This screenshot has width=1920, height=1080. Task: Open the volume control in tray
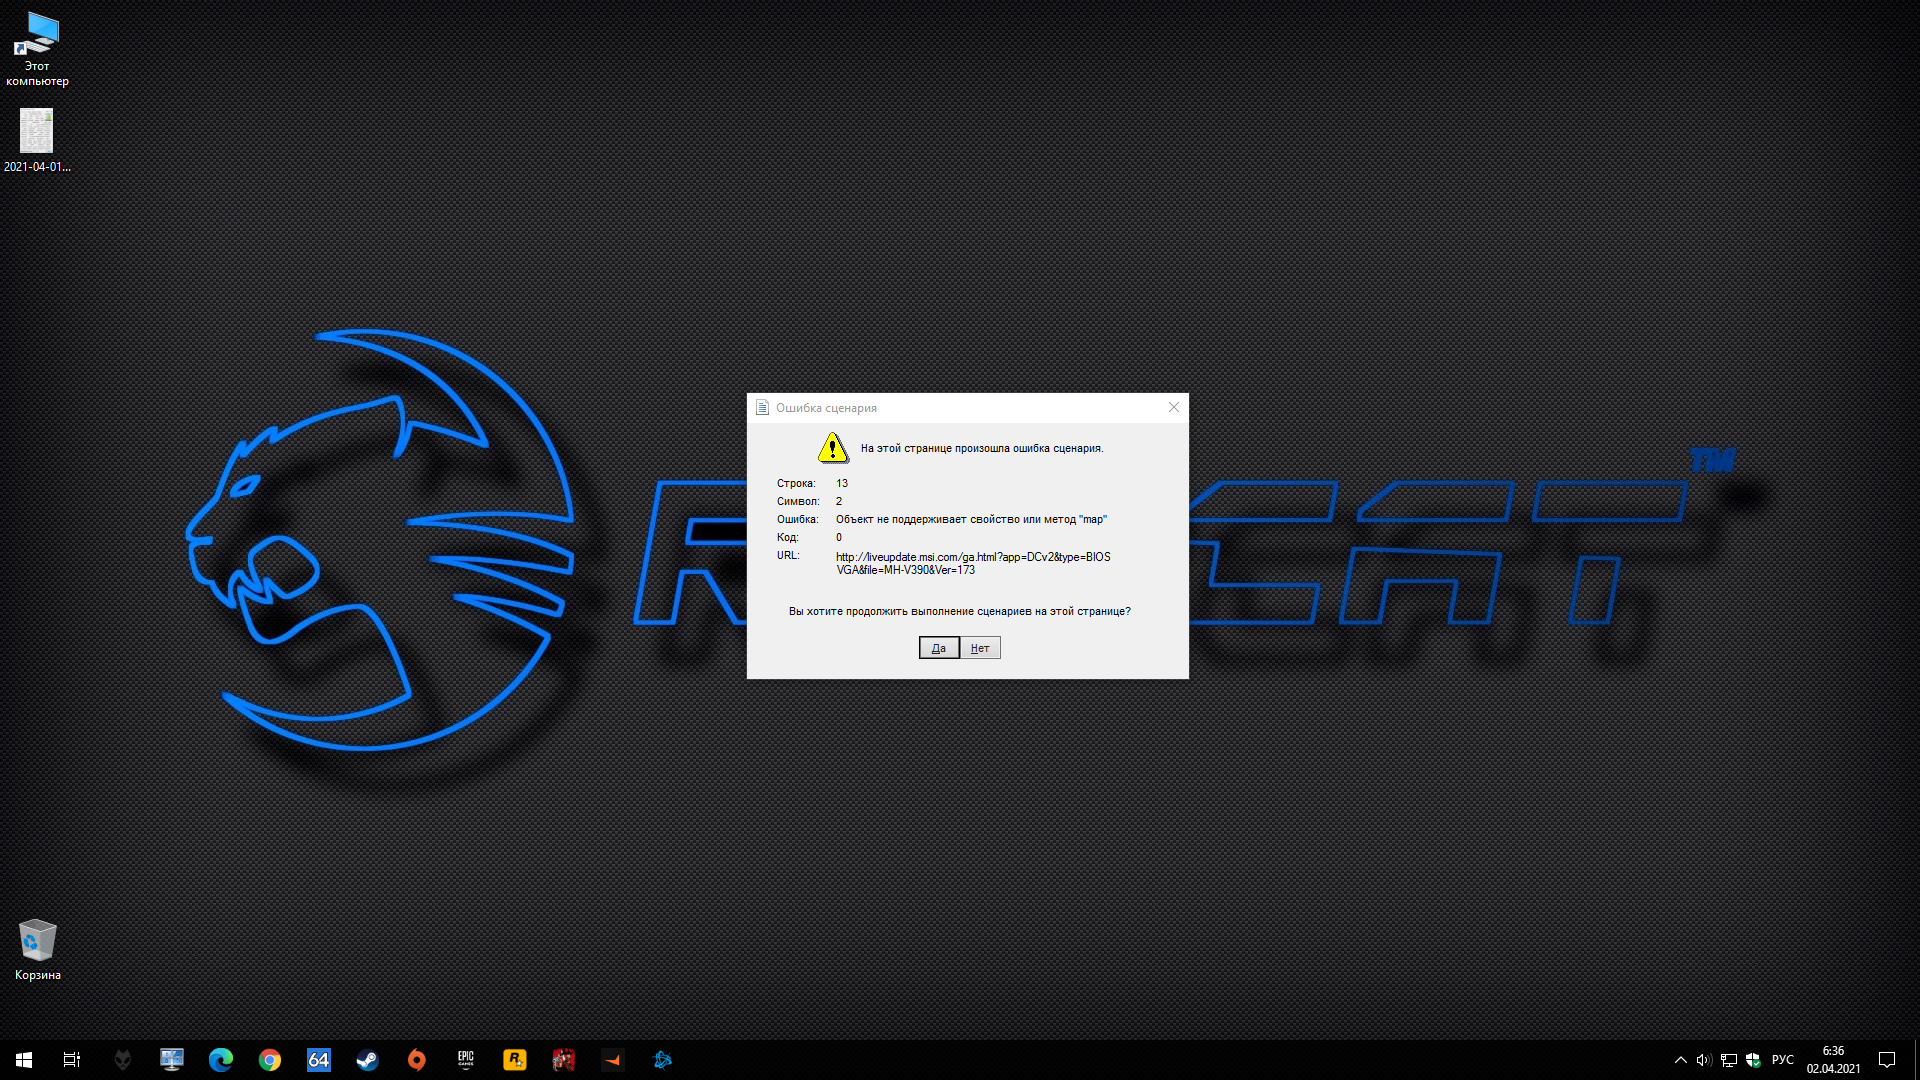pyautogui.click(x=1704, y=1060)
